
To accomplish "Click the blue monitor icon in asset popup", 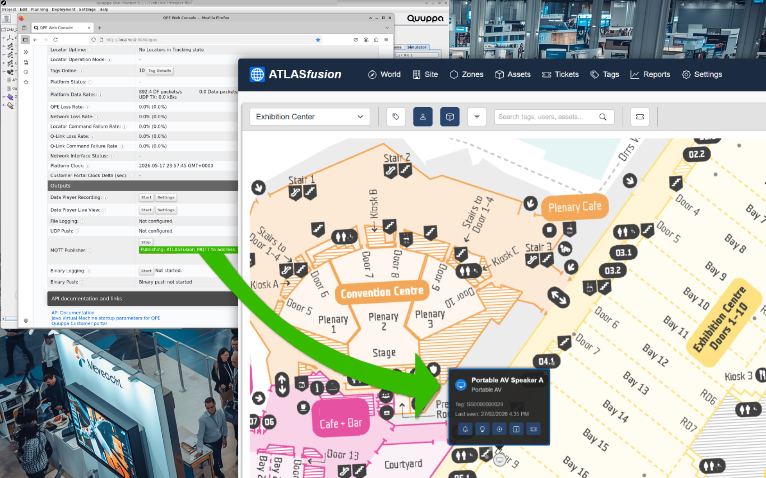I will 461,385.
